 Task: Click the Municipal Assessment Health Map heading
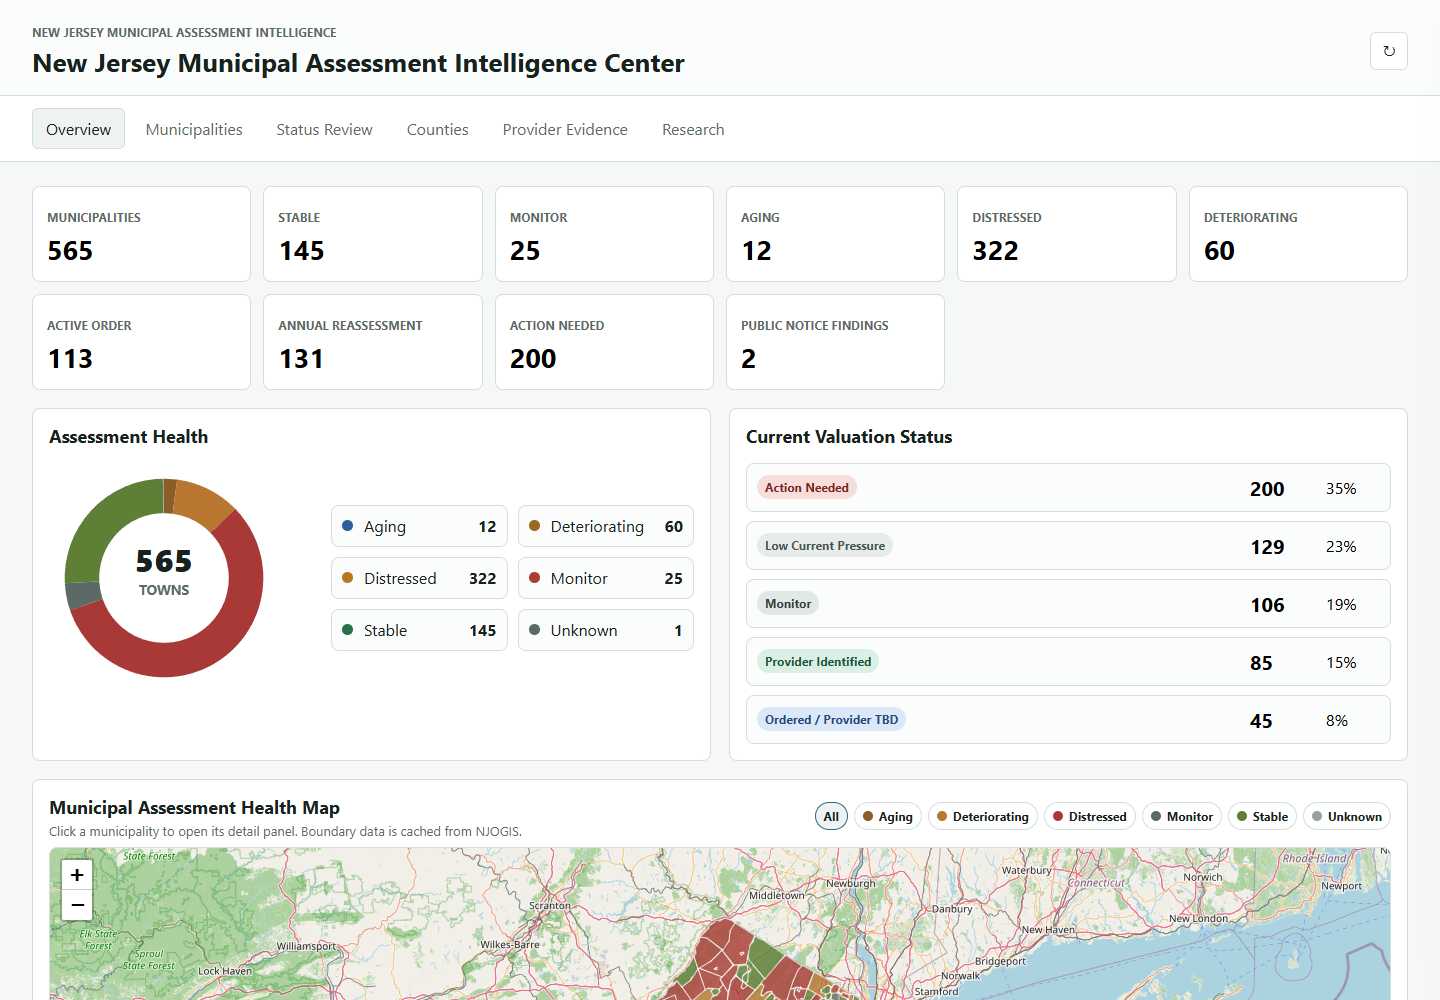pyautogui.click(x=194, y=808)
